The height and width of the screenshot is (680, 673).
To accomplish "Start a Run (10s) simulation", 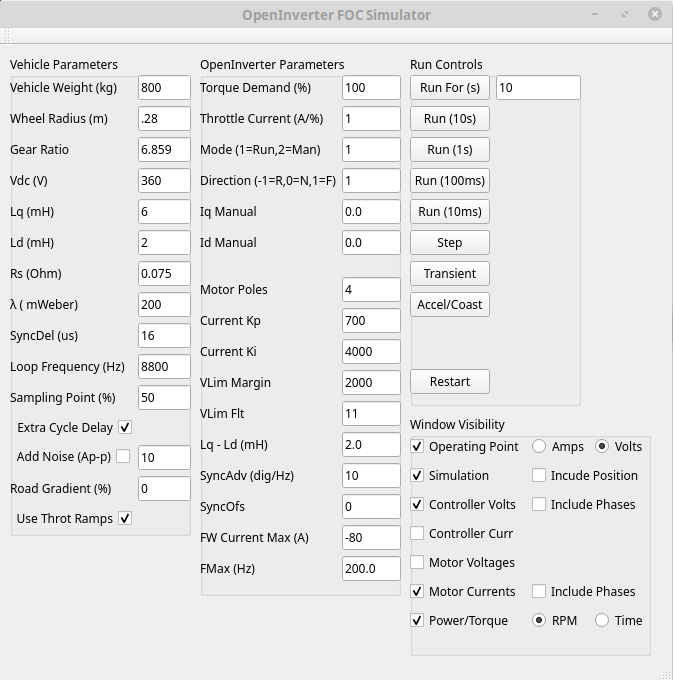I will [x=450, y=118].
